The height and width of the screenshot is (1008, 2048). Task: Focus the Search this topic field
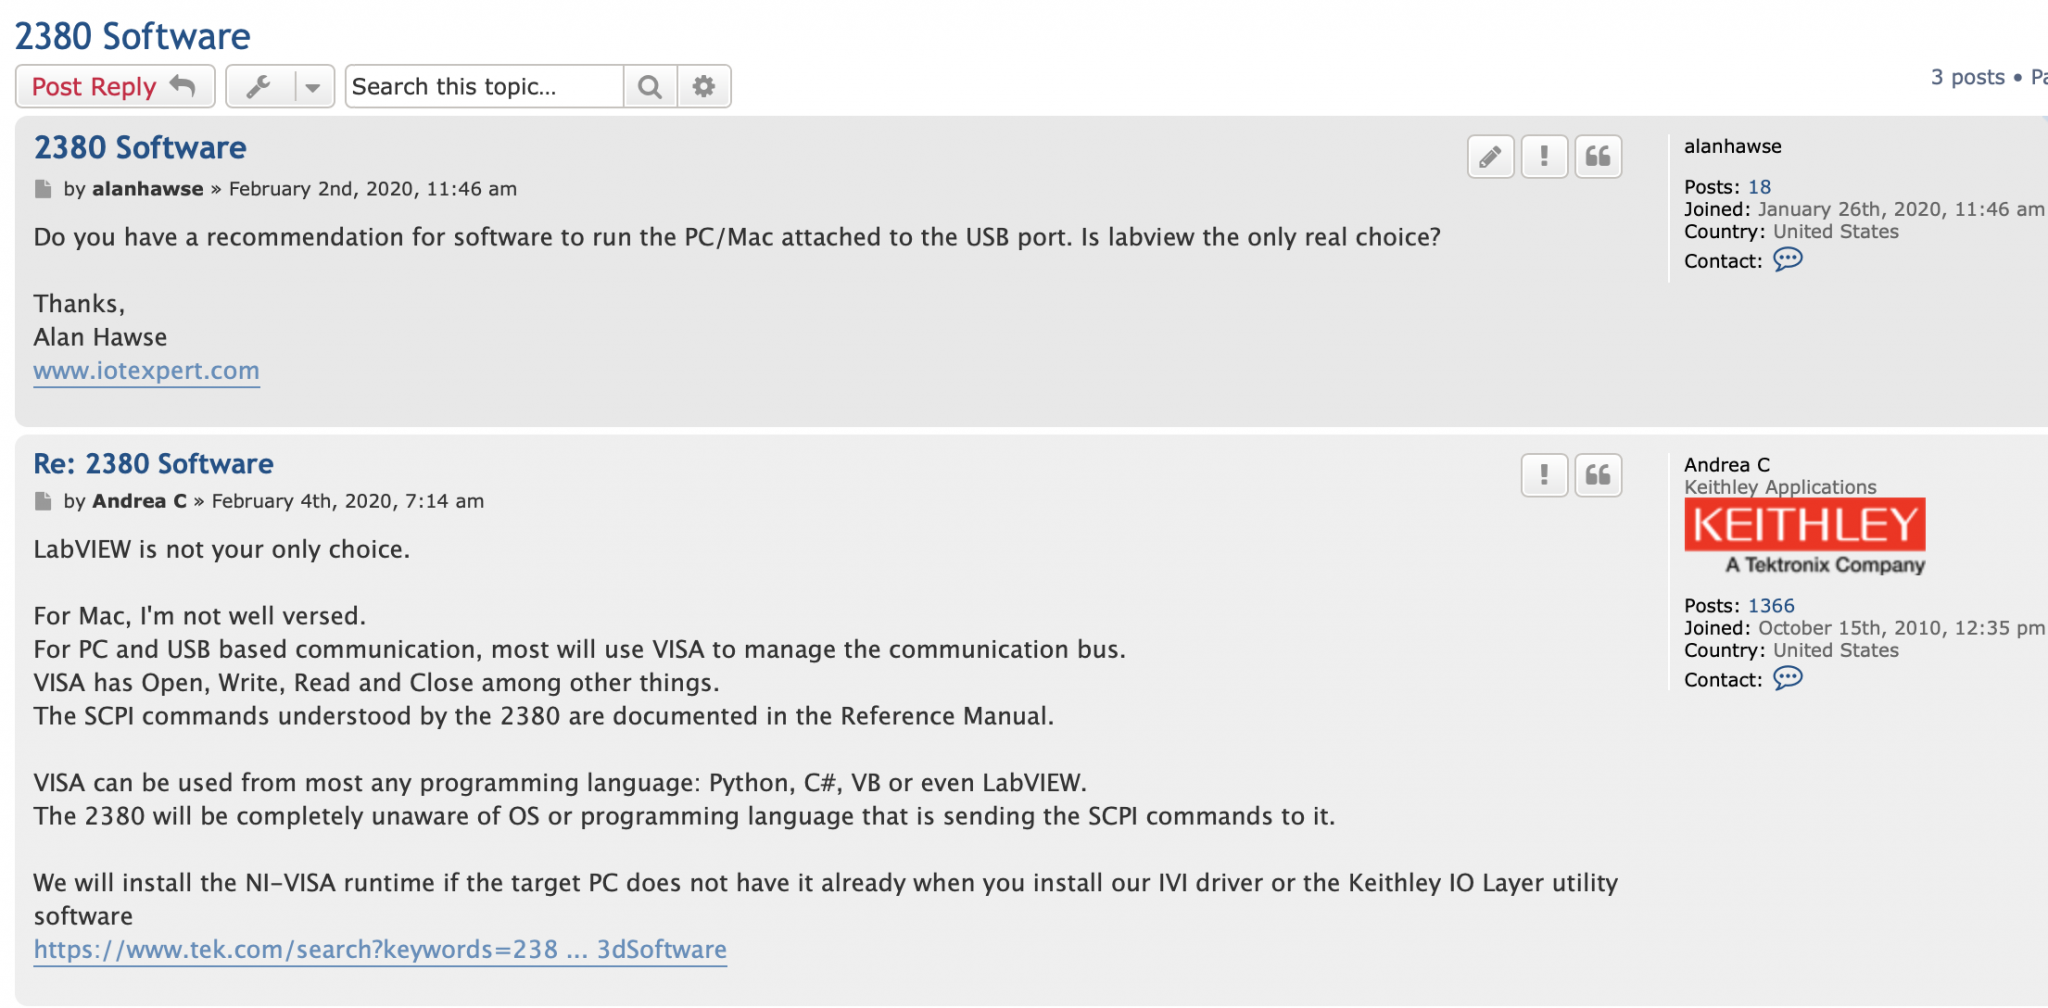click(x=484, y=87)
